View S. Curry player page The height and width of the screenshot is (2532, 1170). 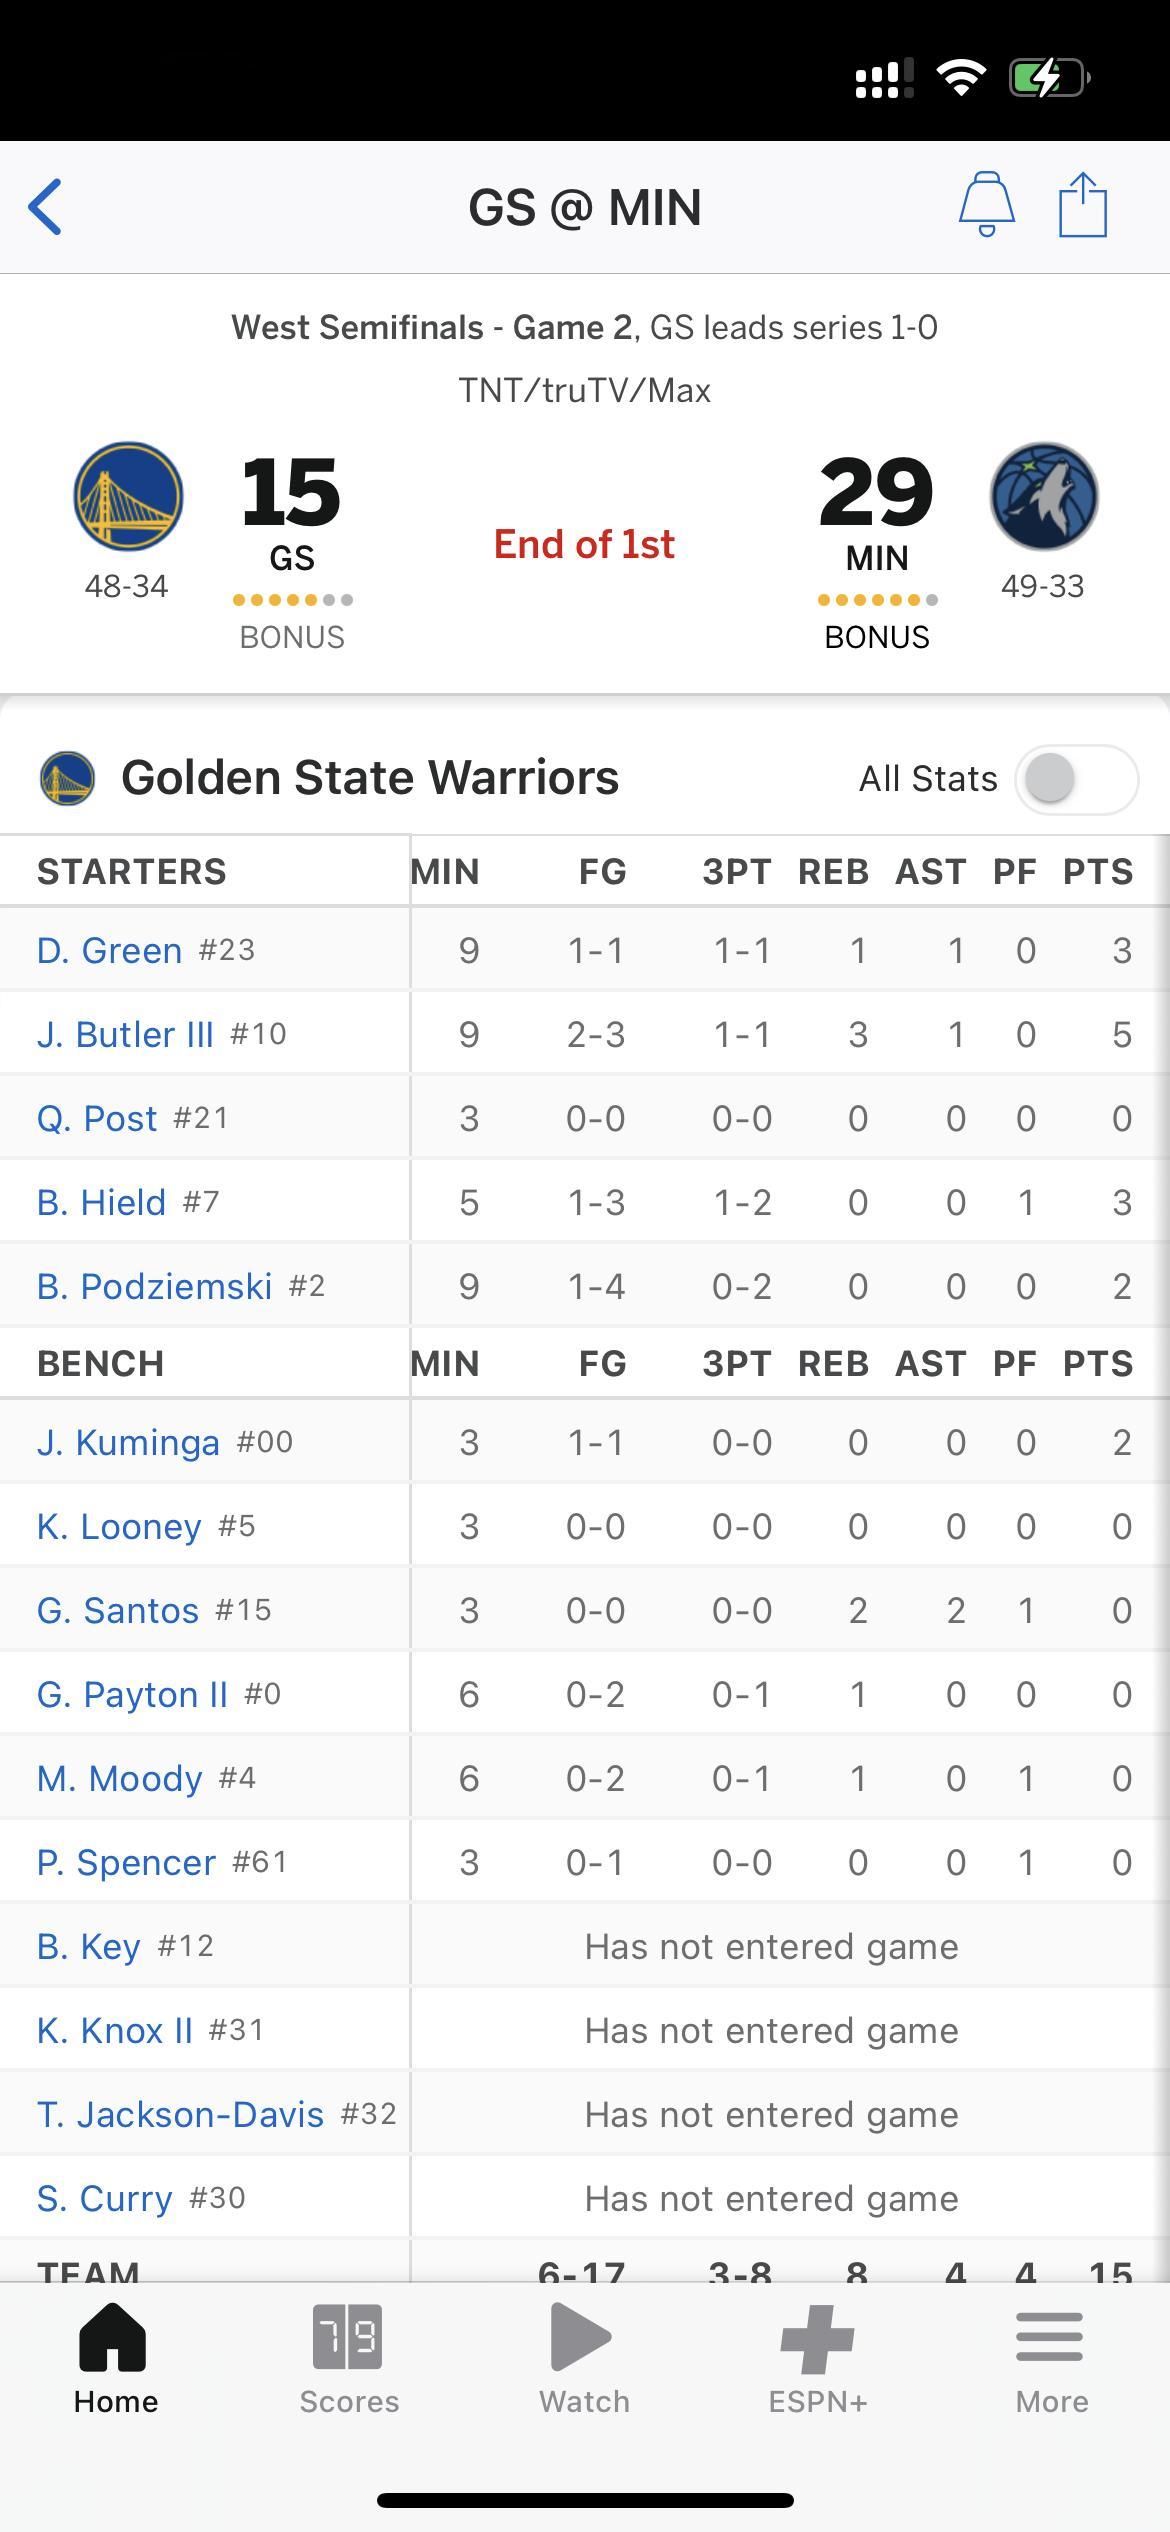105,2198
